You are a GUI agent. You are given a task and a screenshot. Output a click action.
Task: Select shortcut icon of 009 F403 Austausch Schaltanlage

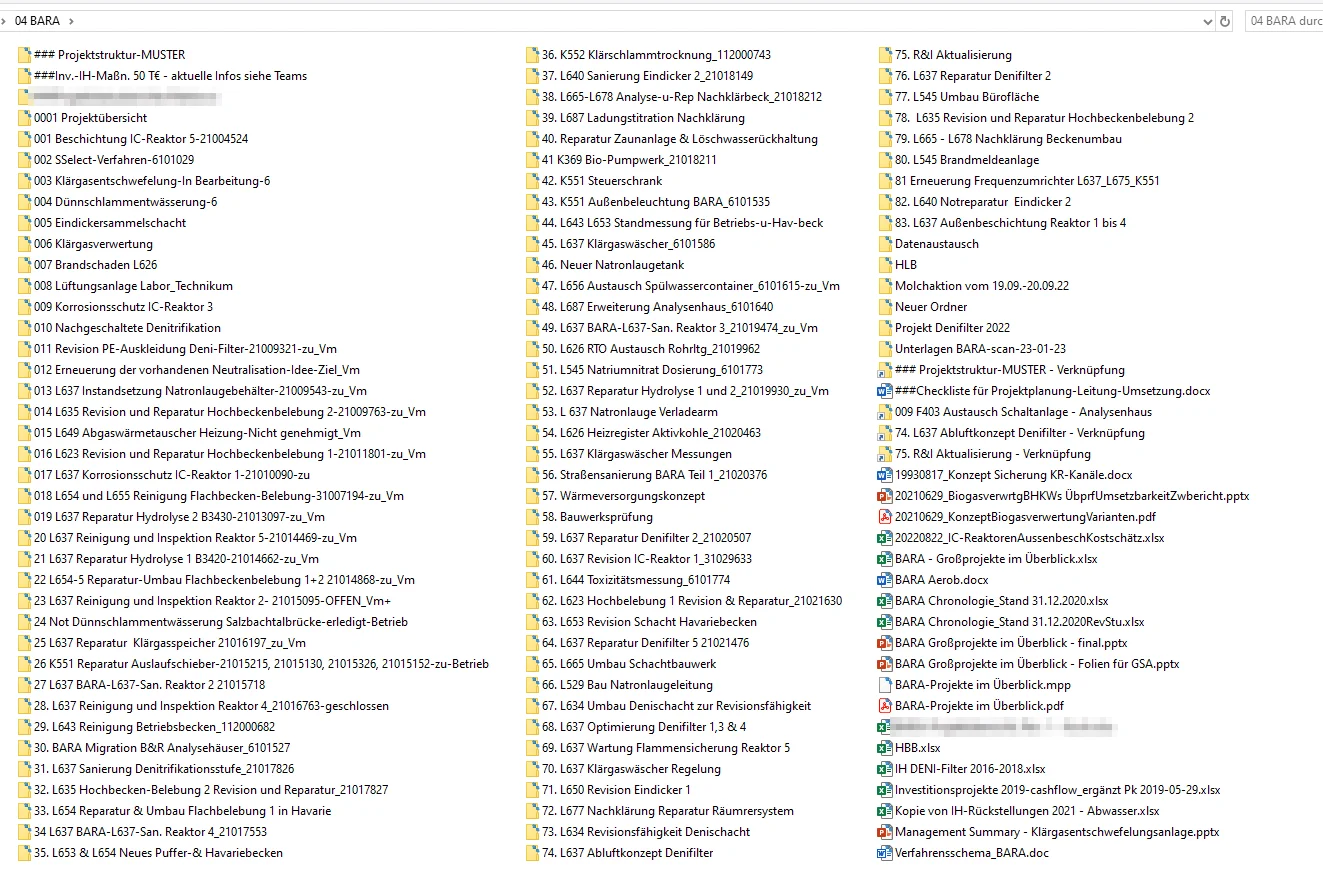point(884,412)
